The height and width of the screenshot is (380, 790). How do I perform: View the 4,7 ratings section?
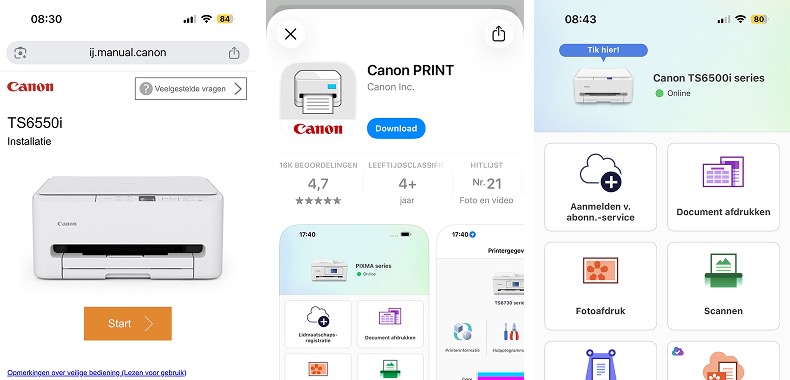point(318,183)
